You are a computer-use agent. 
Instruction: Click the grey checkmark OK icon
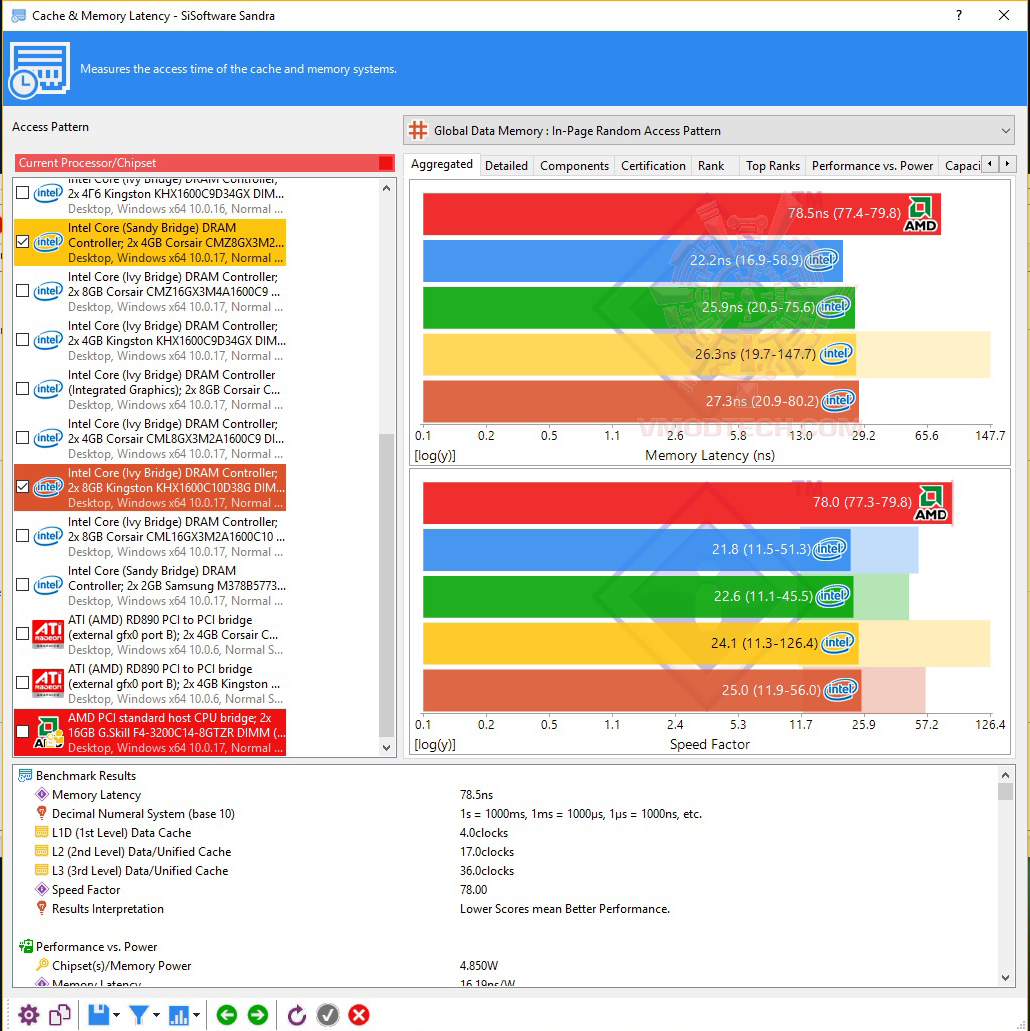[x=328, y=1015]
